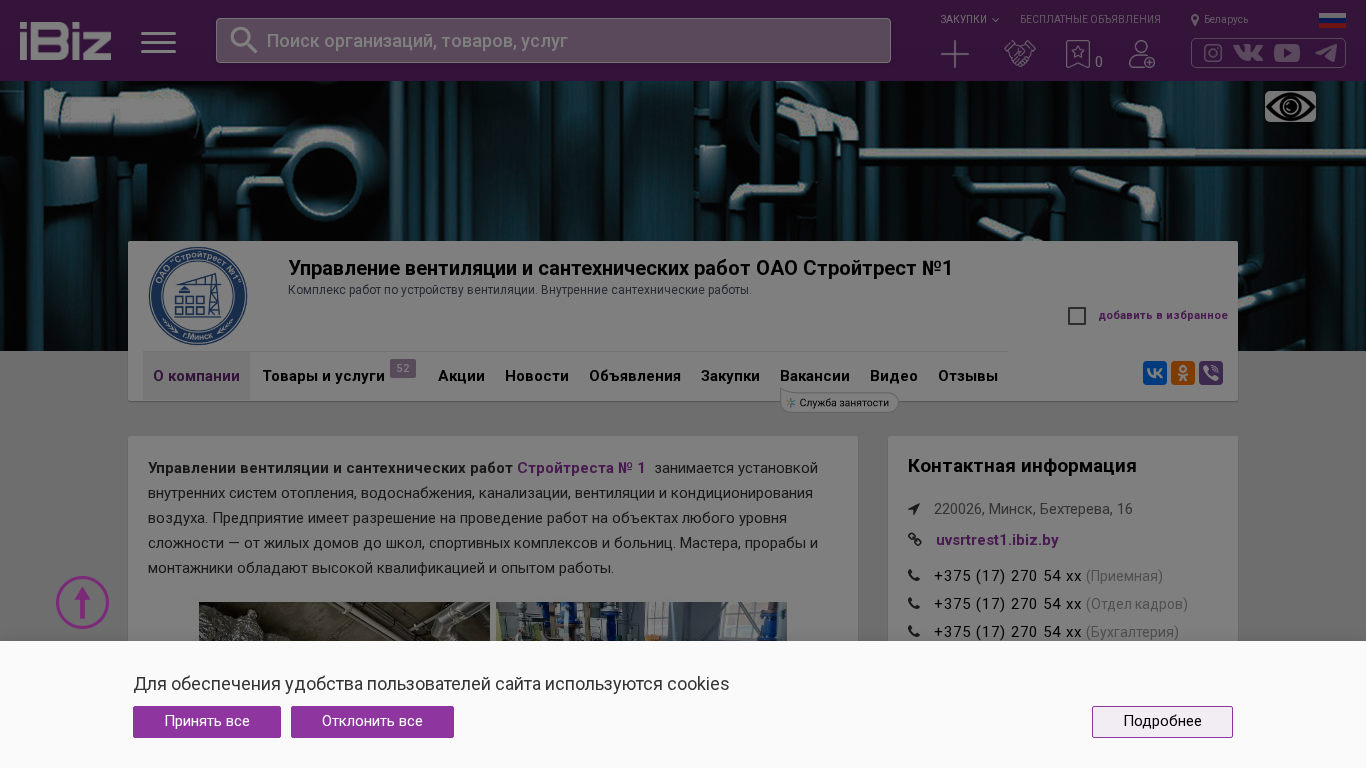Screen dimensions: 1366x768
Task: Click the search field for organizations
Action: pyautogui.click(x=553, y=41)
